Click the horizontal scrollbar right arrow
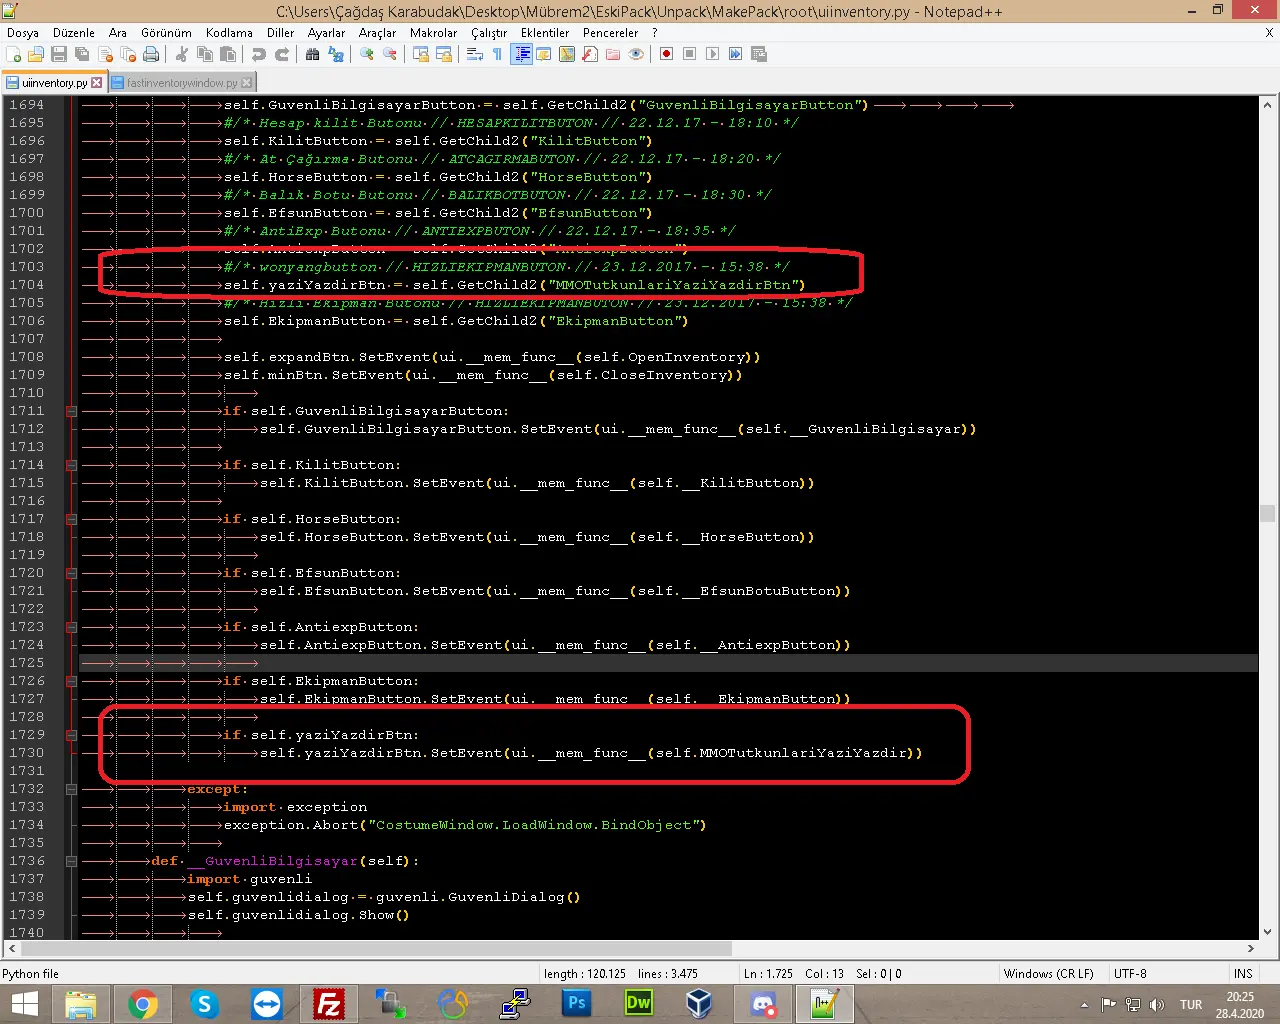1280x1024 pixels. 1250,948
